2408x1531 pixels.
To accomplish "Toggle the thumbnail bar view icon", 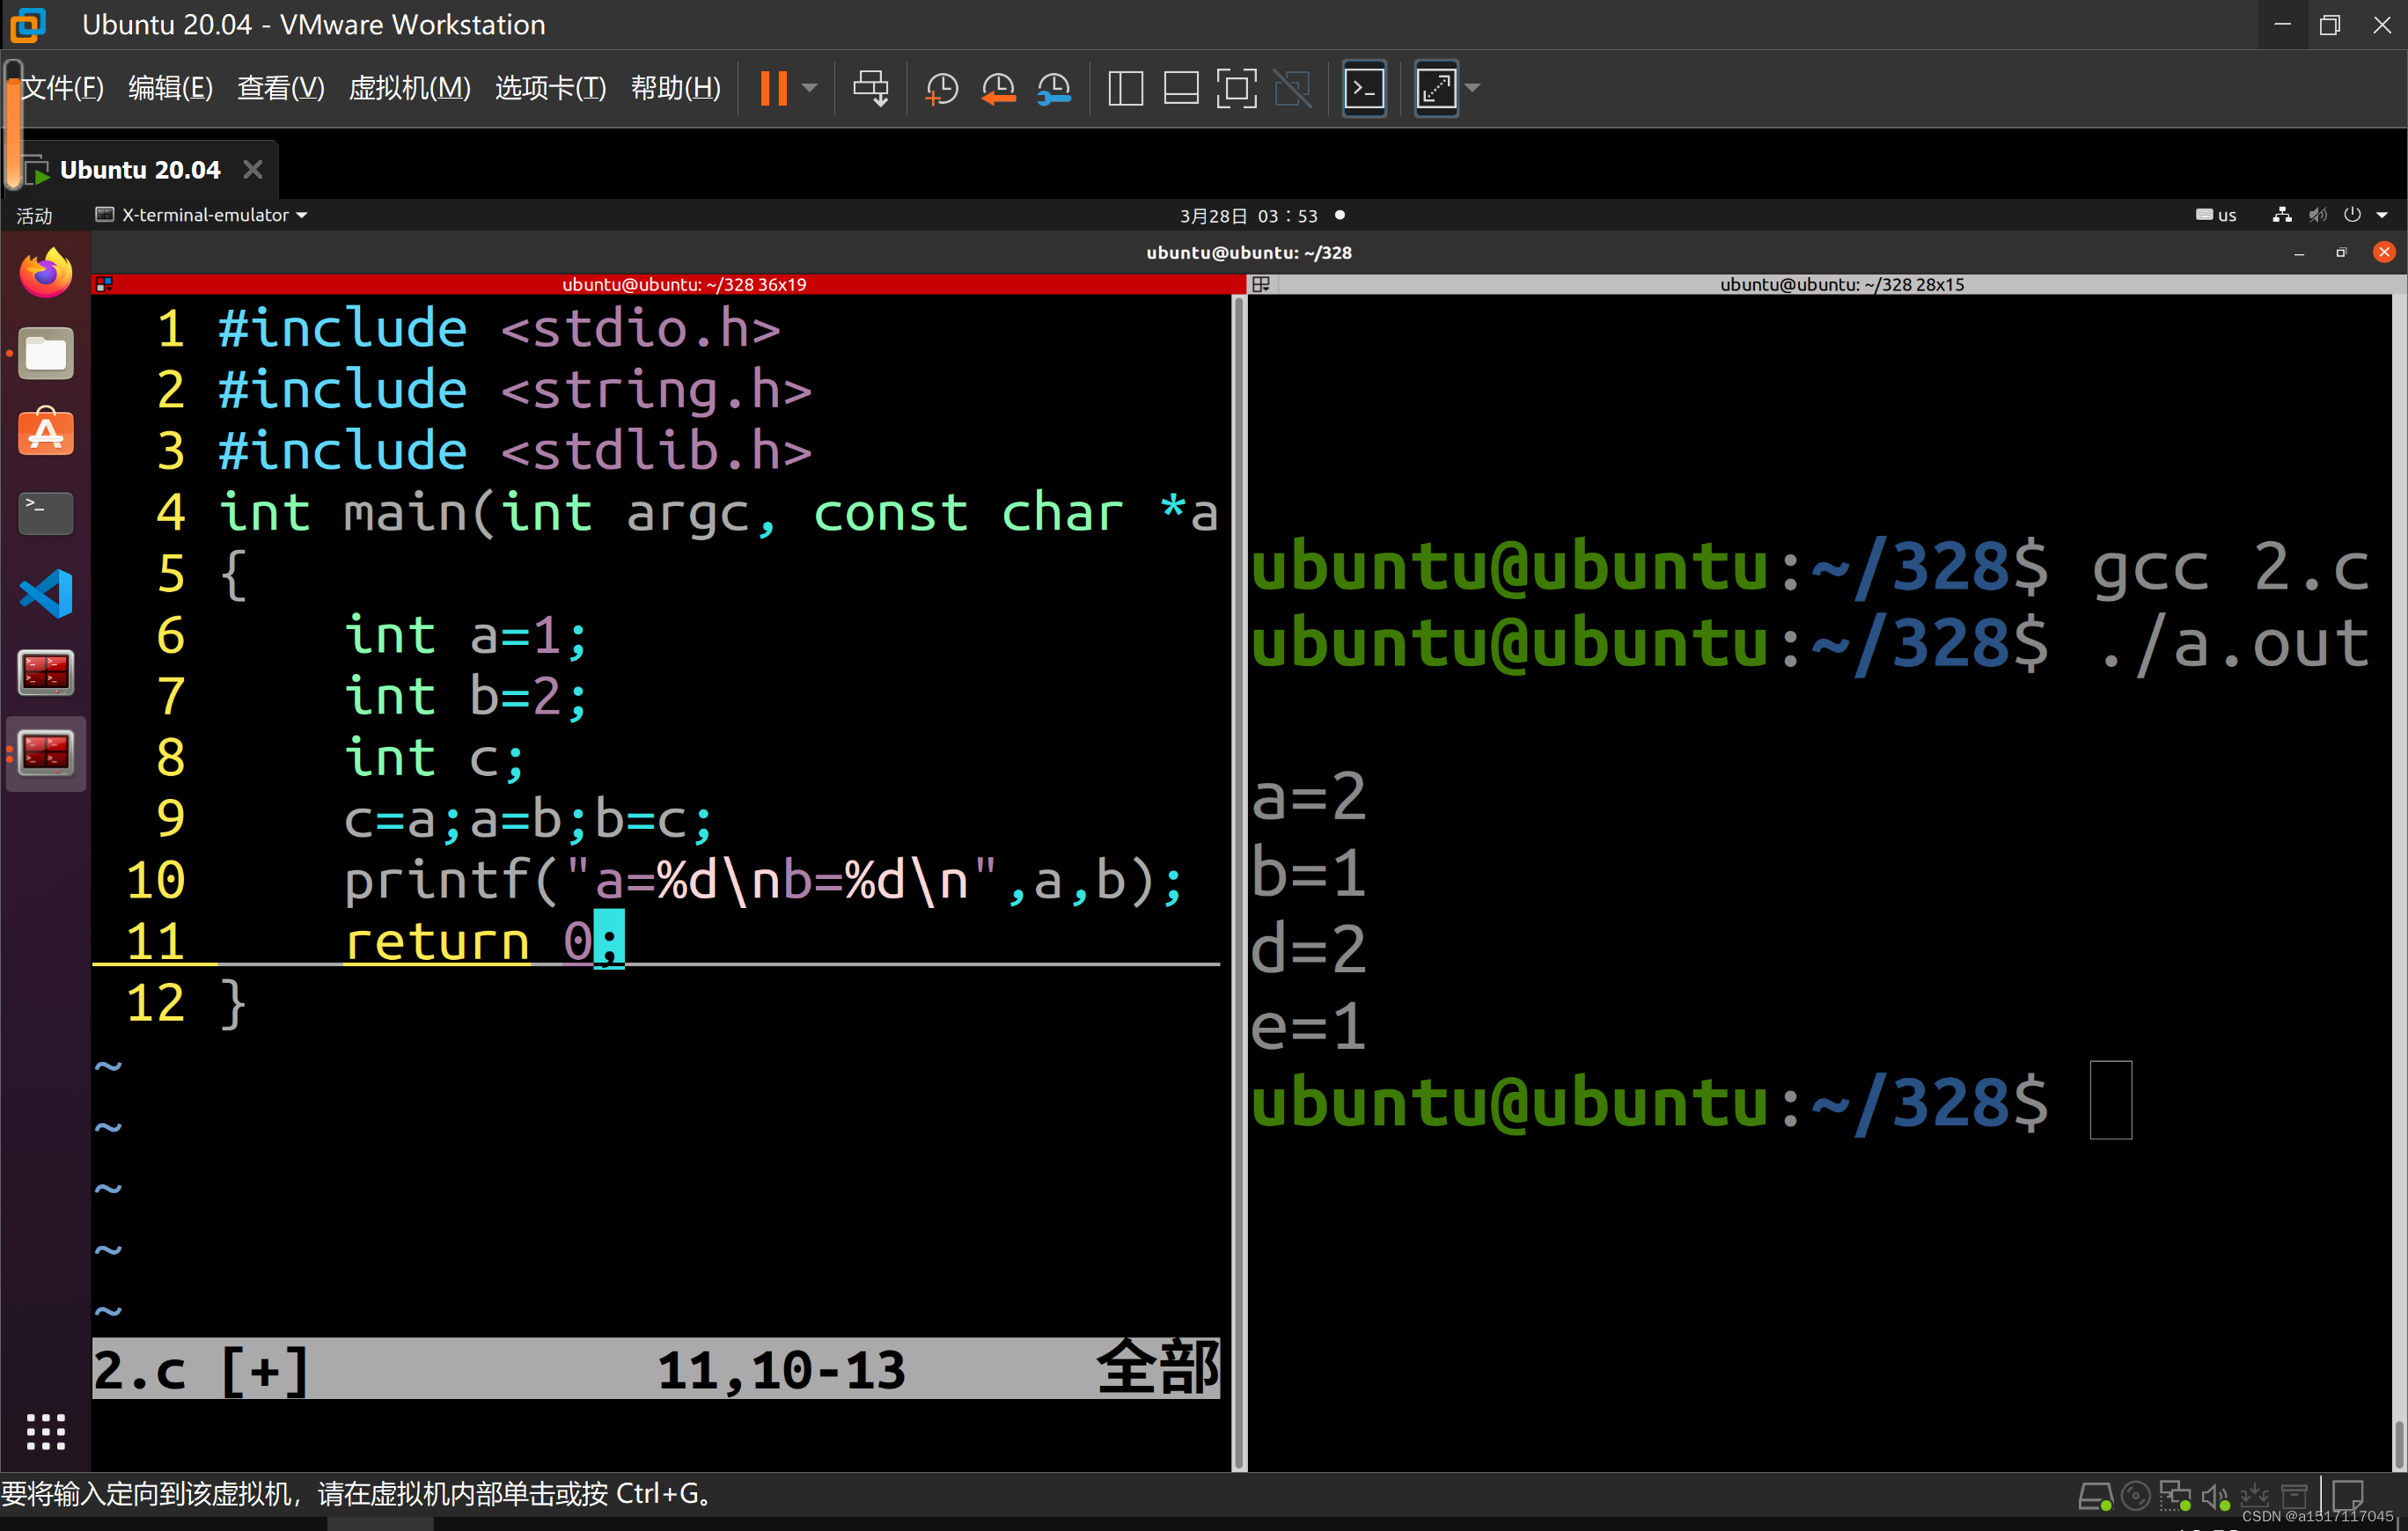I will 1181,88.
